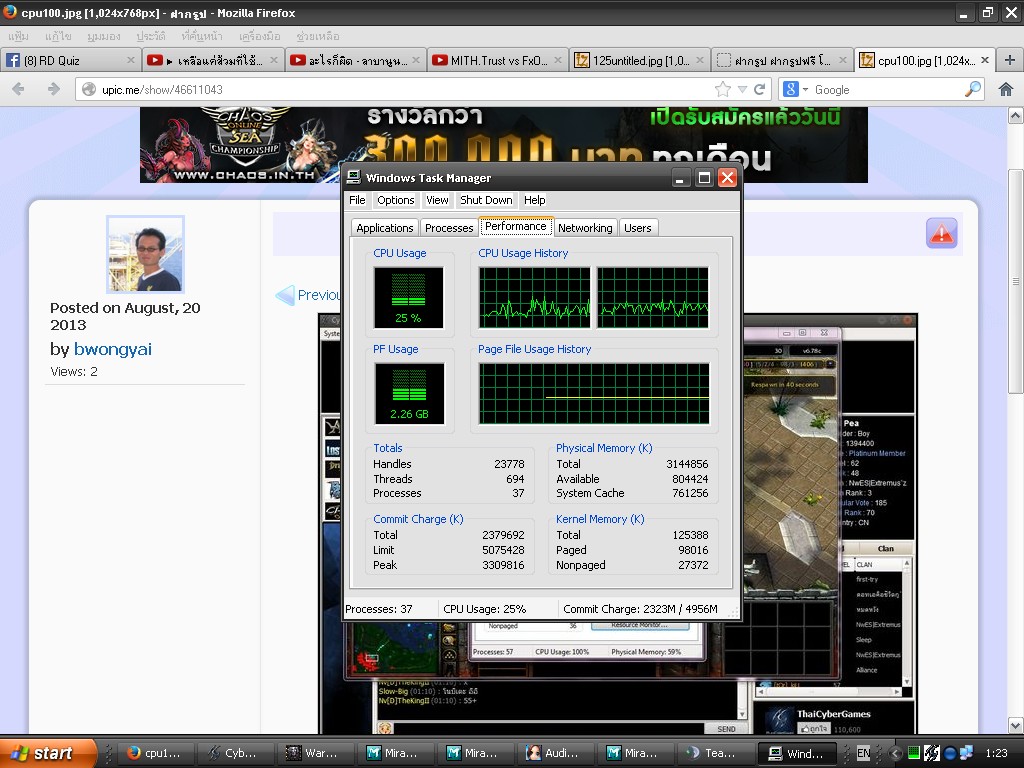The height and width of the screenshot is (768, 1024).
Task: Close the cpu100.jpg browser tab
Action: tap(985, 60)
